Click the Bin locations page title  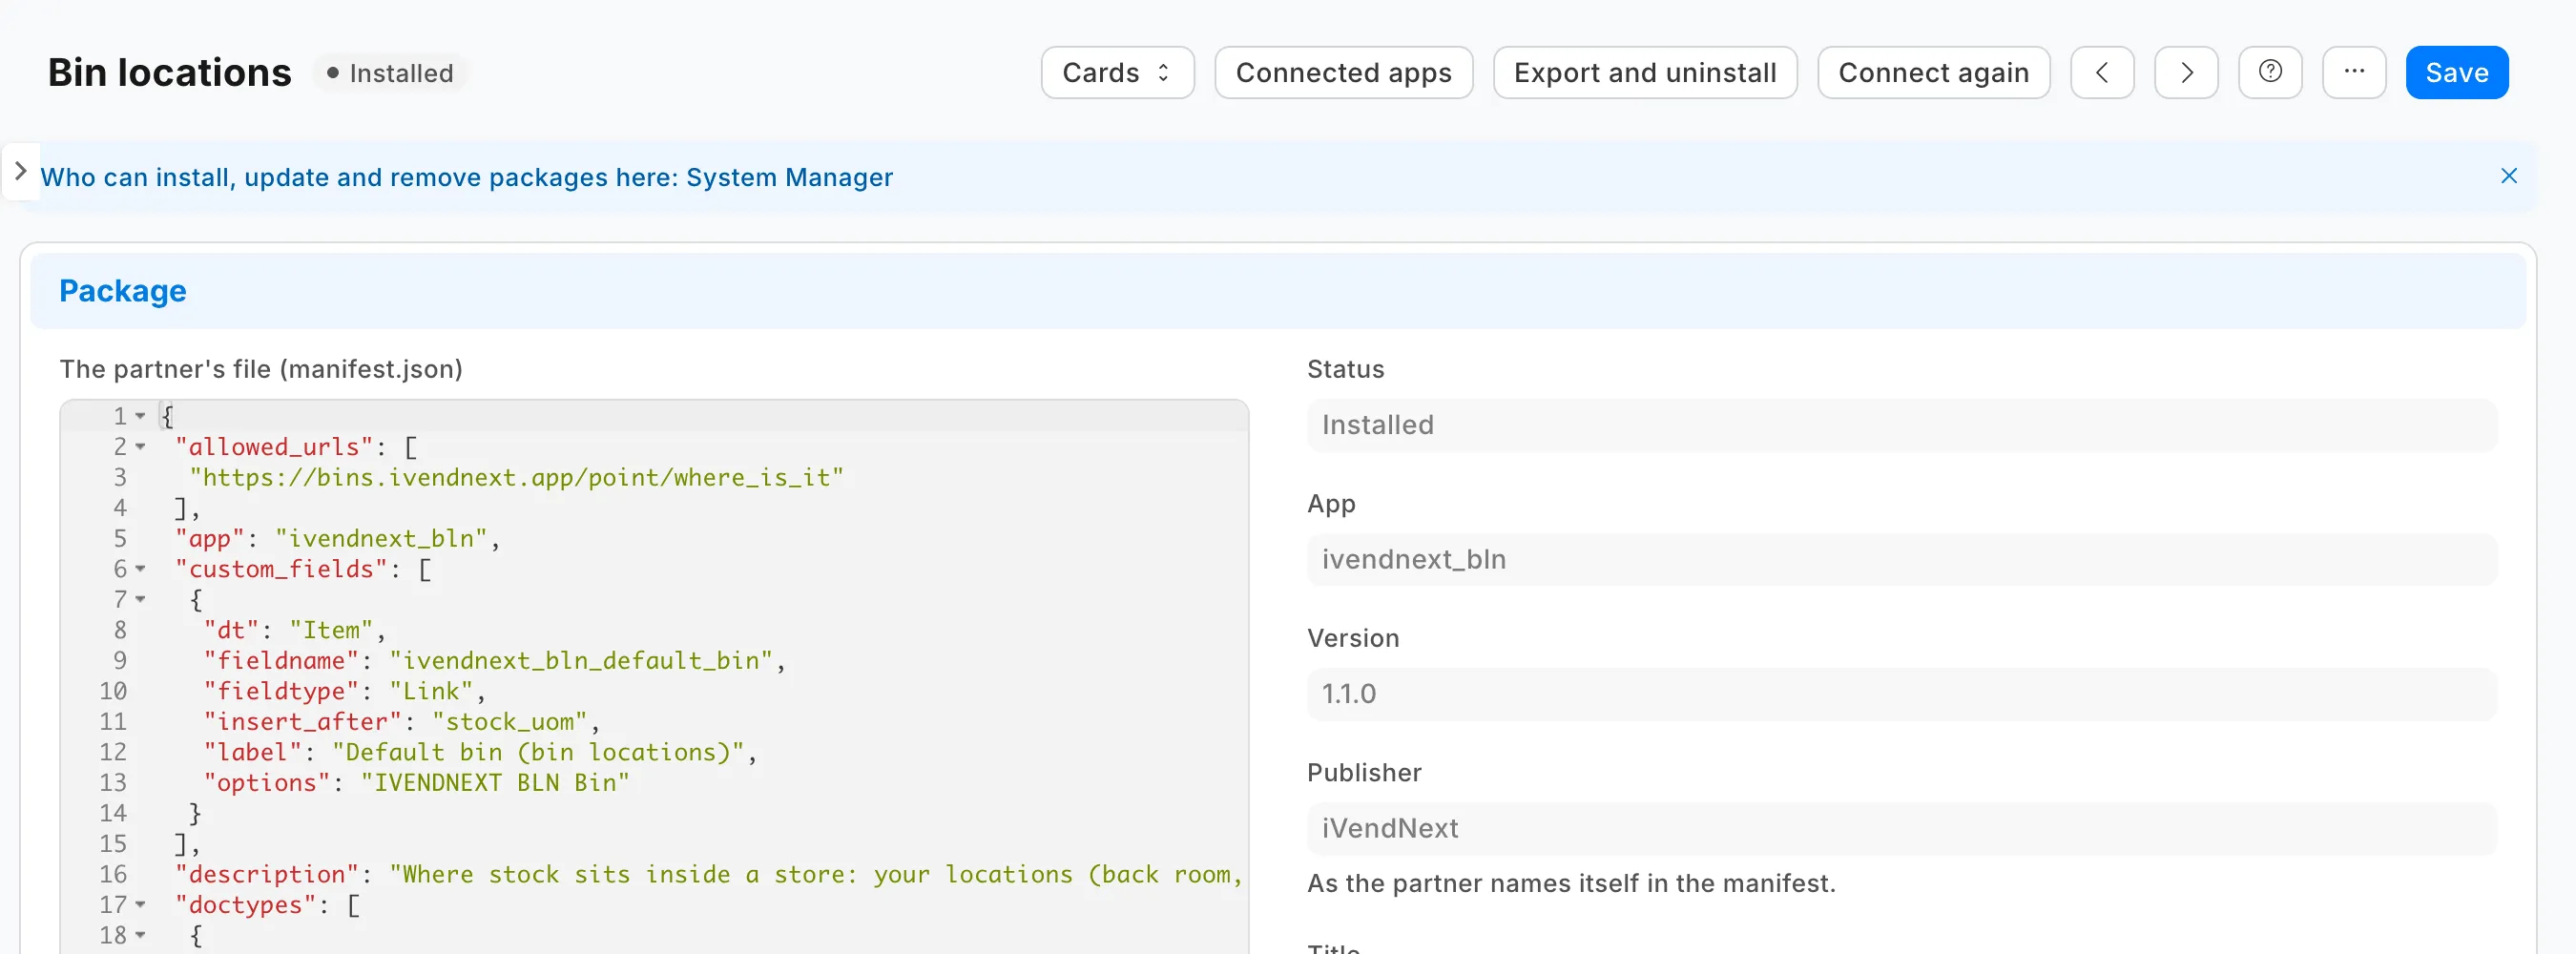pyautogui.click(x=169, y=73)
